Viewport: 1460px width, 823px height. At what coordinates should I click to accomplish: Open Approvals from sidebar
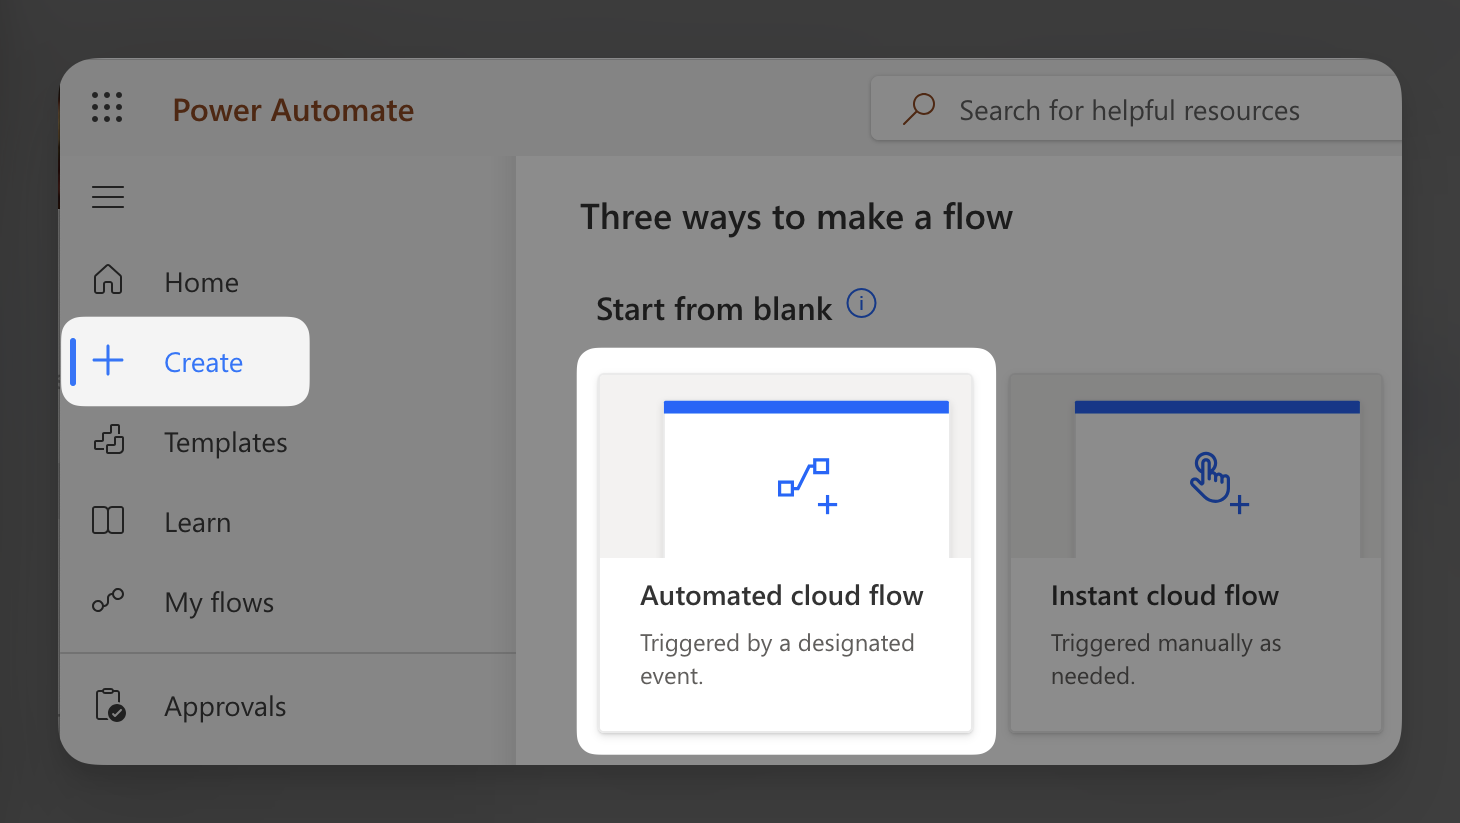pyautogui.click(x=225, y=706)
